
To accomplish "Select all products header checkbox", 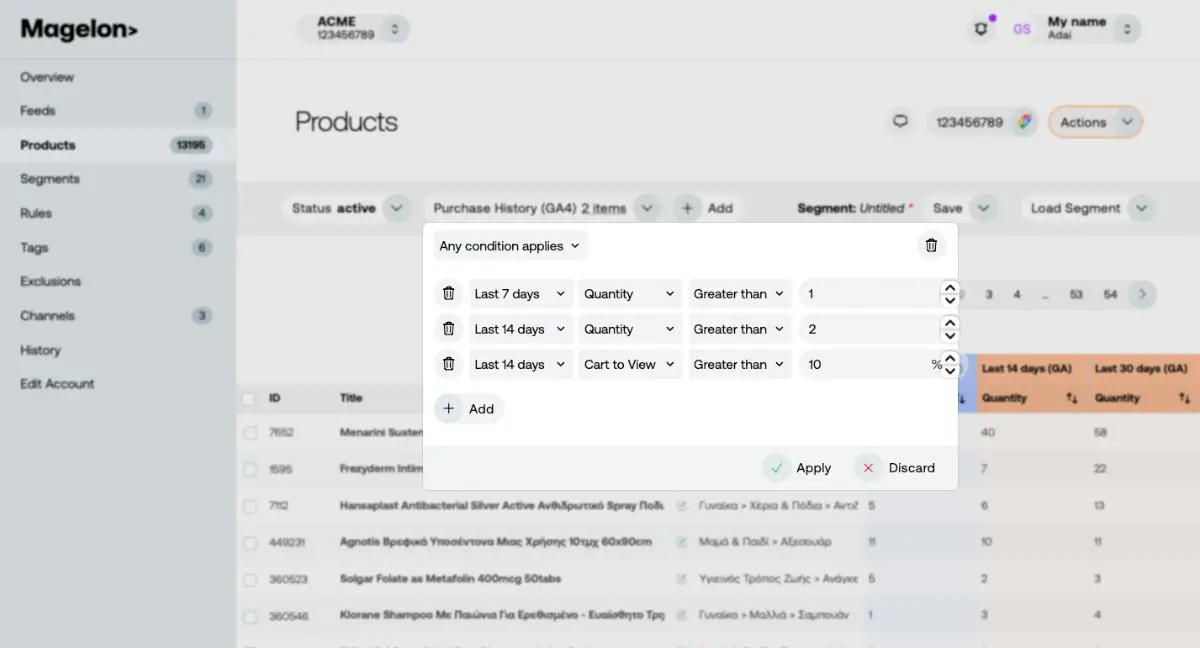I will (248, 398).
